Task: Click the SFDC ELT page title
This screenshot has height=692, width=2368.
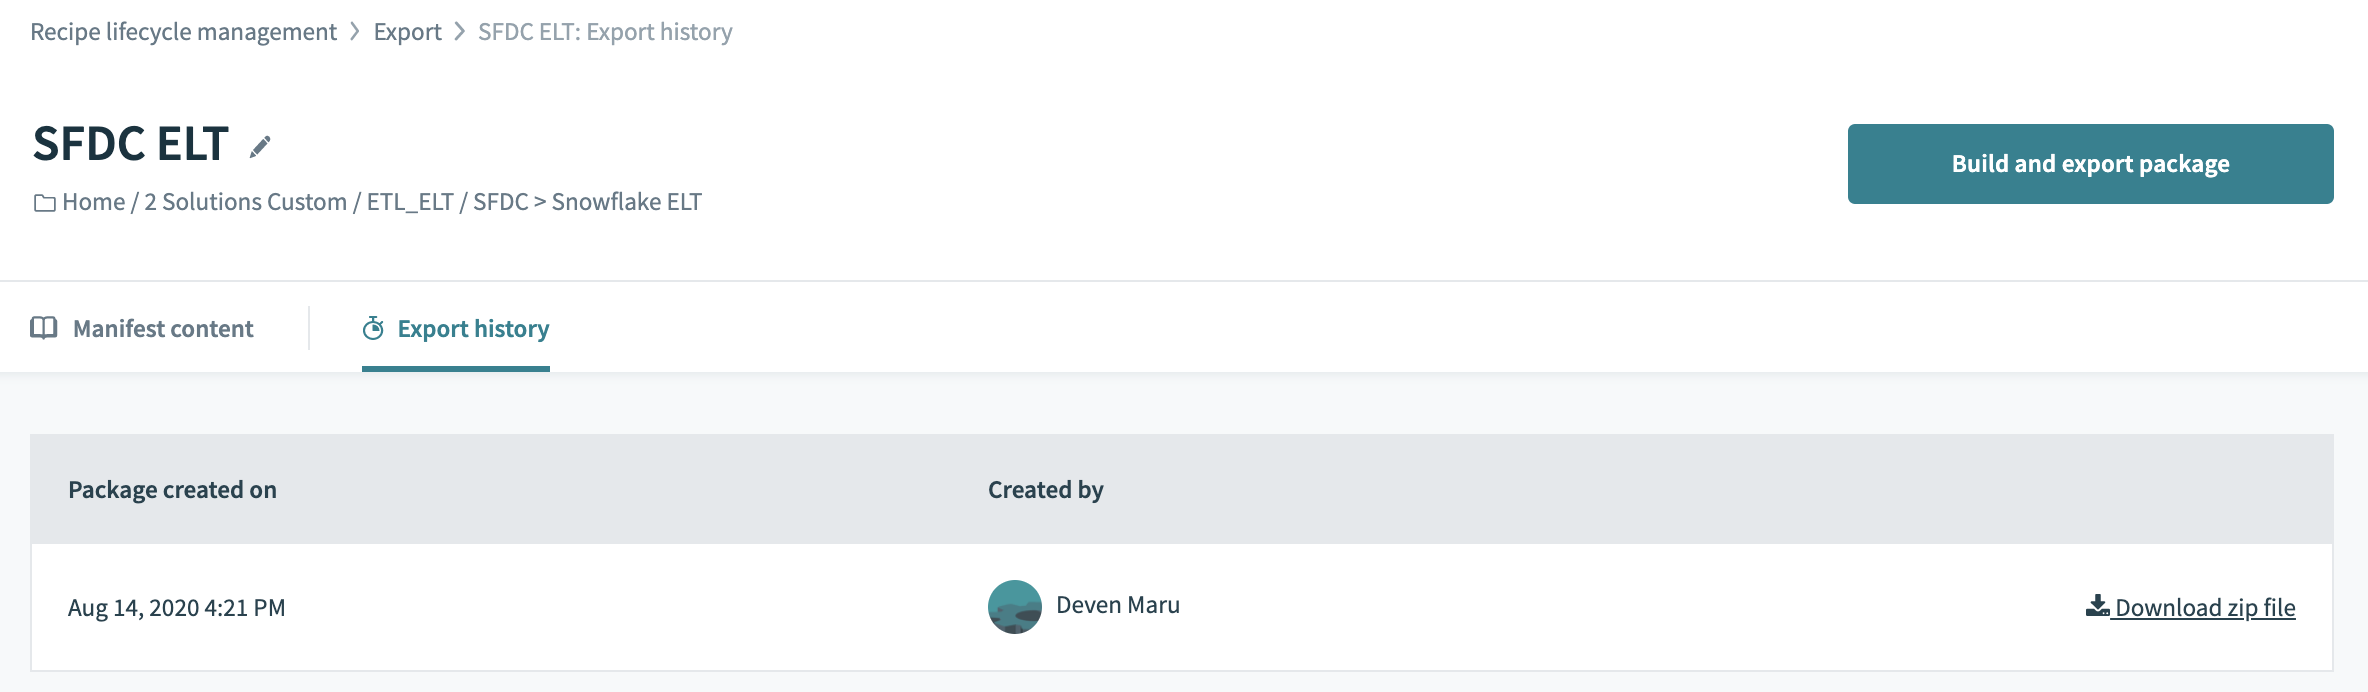Action: [131, 144]
